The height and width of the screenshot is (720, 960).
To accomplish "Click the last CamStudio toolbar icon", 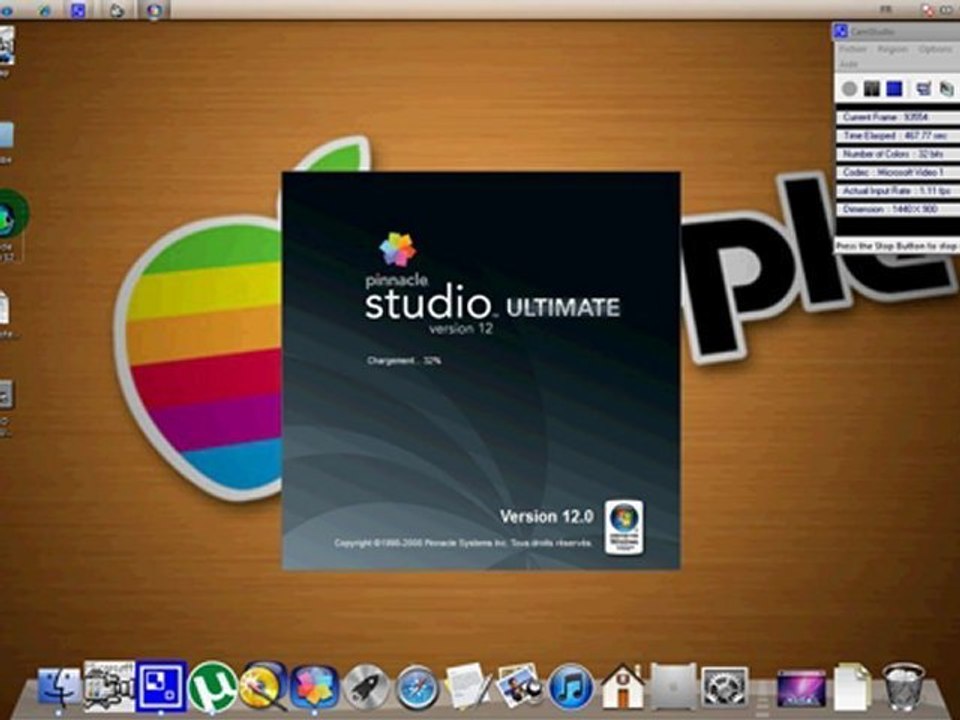I will coord(947,89).
